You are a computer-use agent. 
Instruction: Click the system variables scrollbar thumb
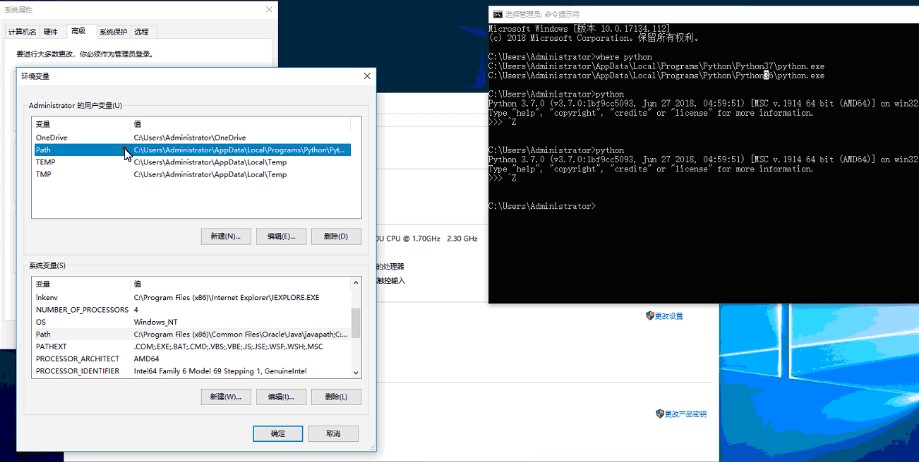356,324
